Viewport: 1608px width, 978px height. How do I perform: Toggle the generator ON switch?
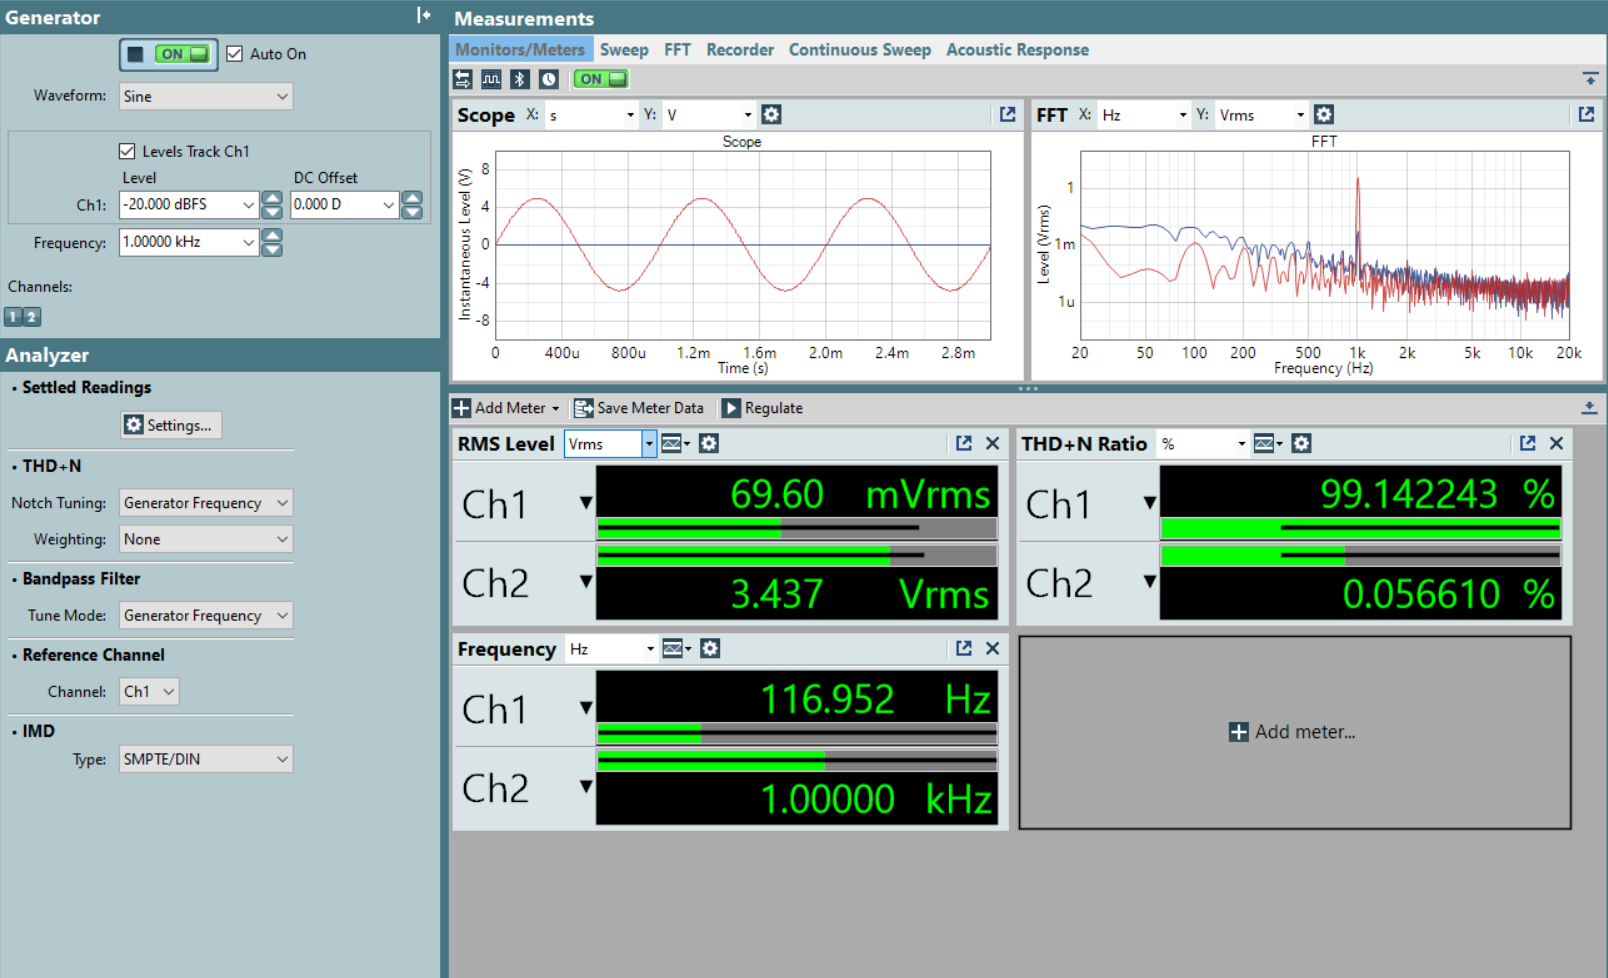click(182, 54)
